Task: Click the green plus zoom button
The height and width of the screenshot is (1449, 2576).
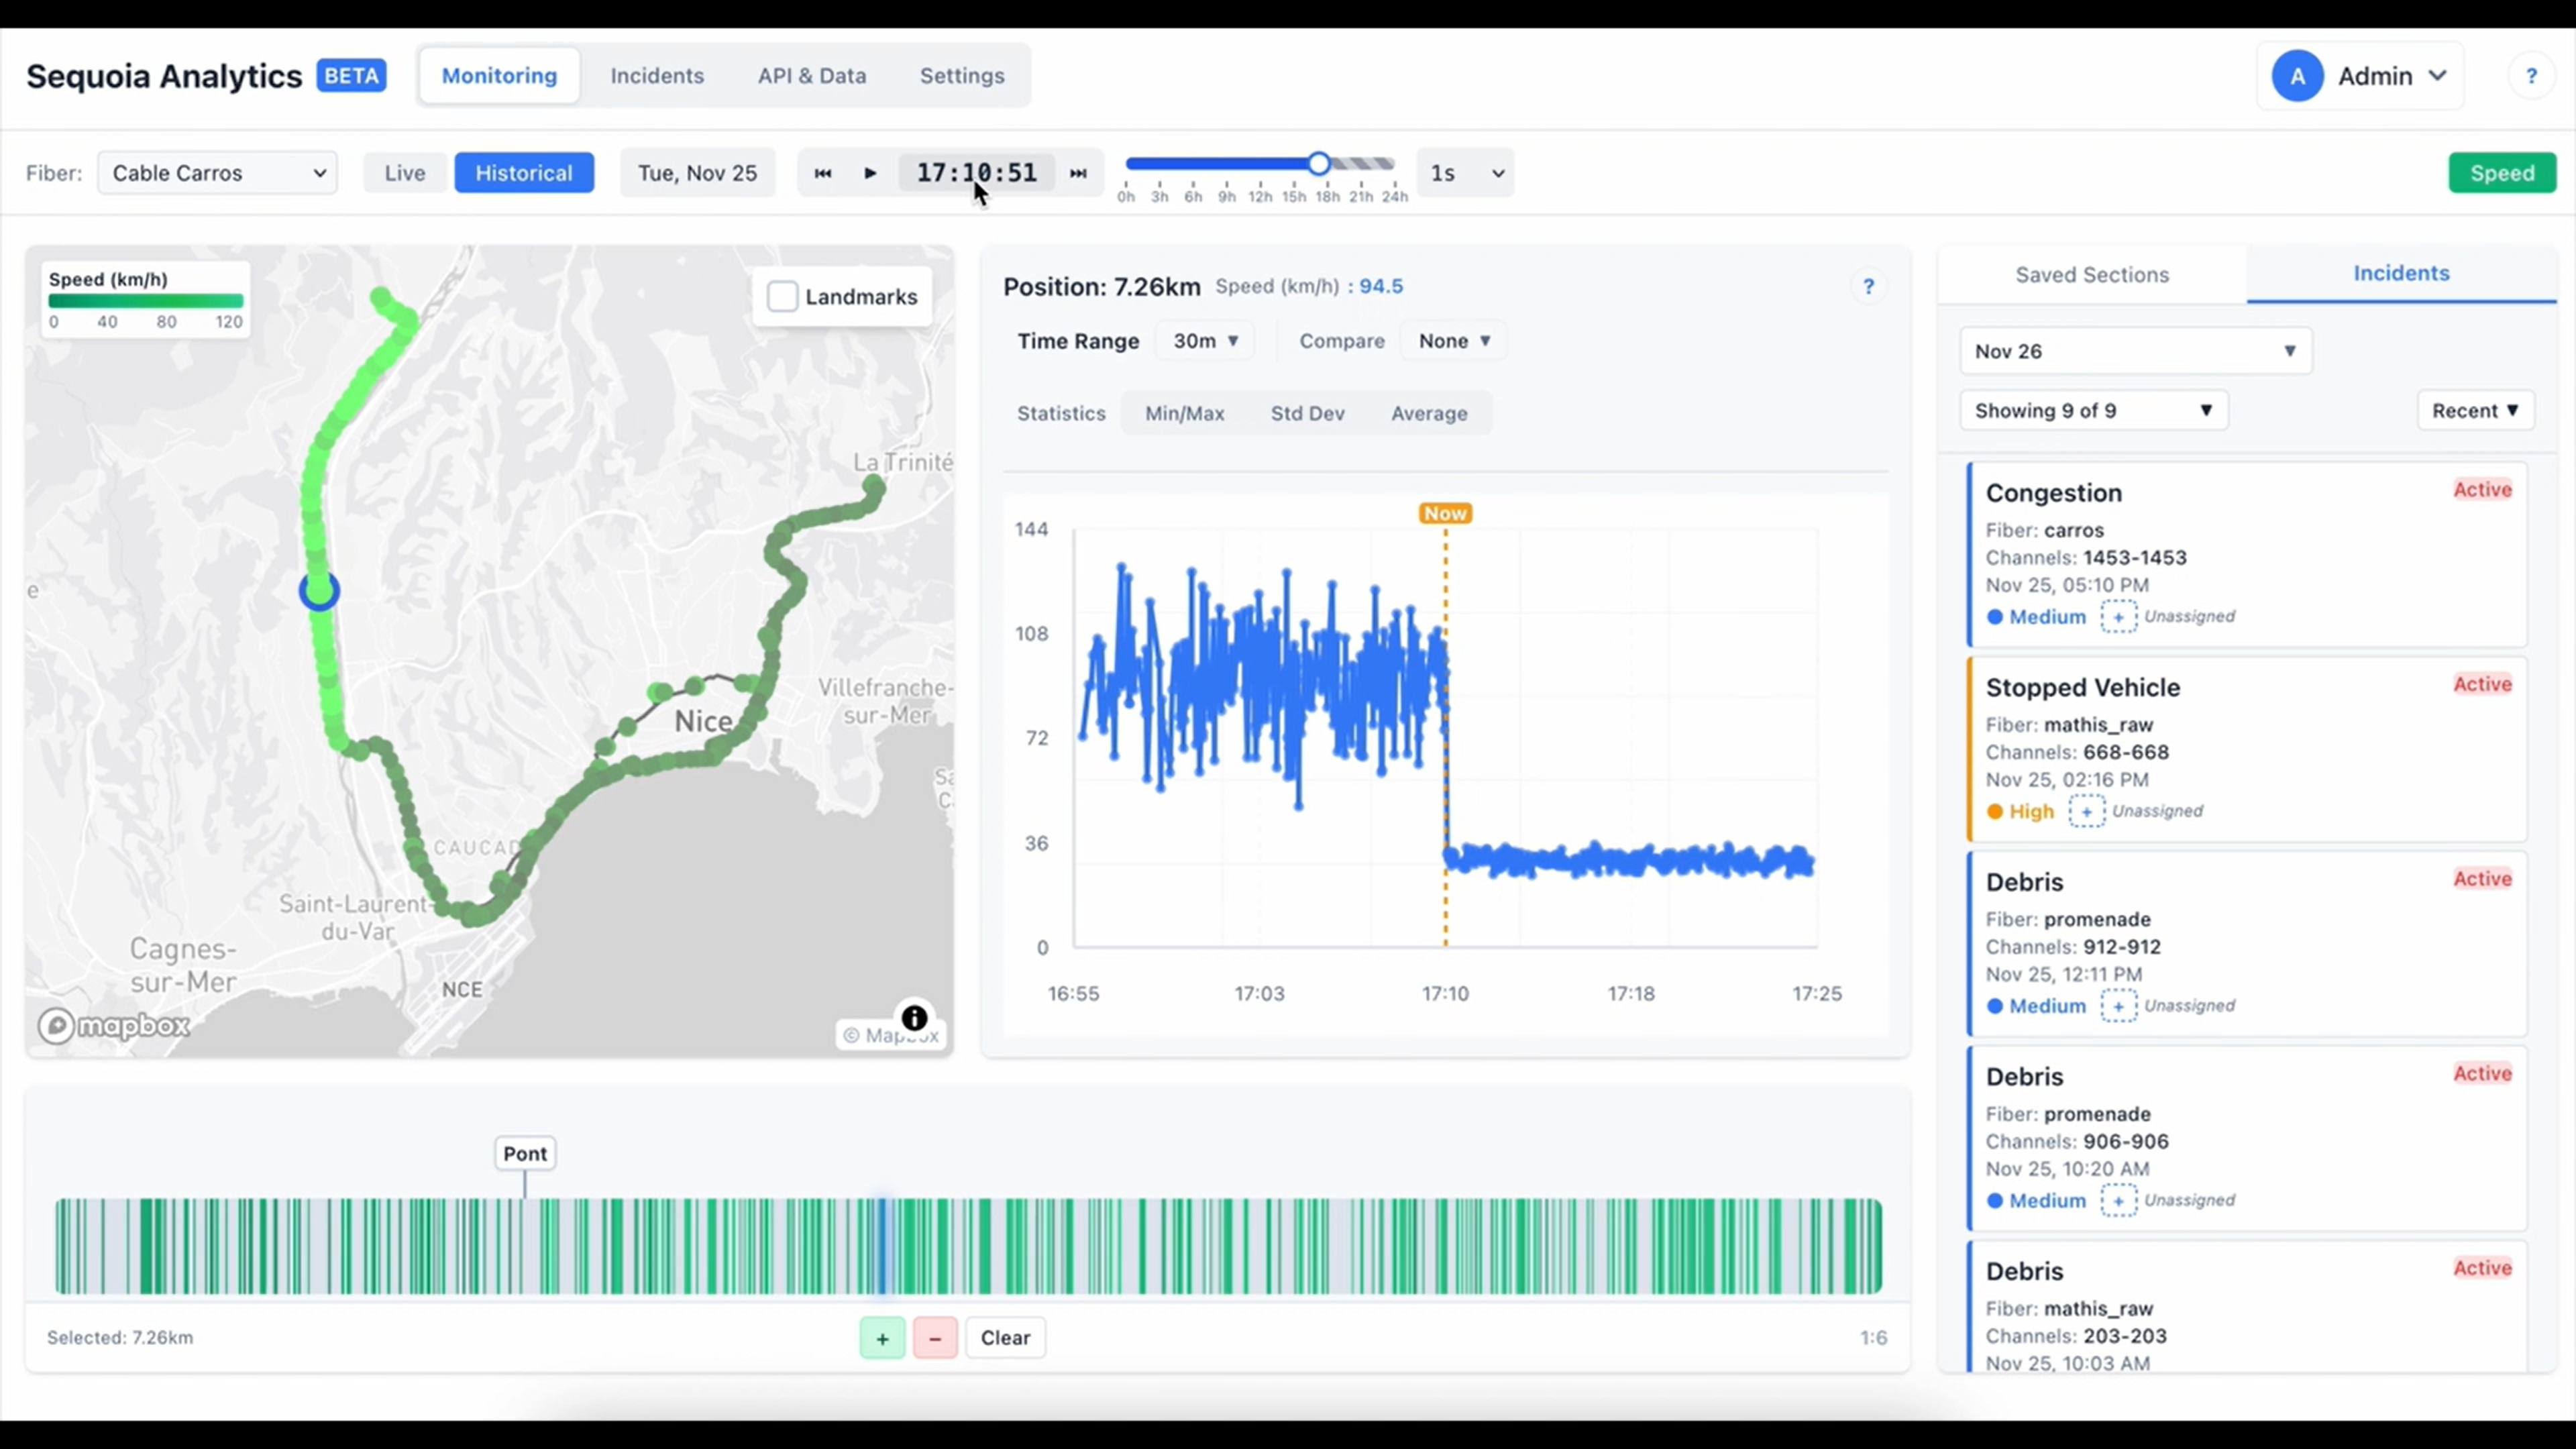Action: [x=882, y=1338]
